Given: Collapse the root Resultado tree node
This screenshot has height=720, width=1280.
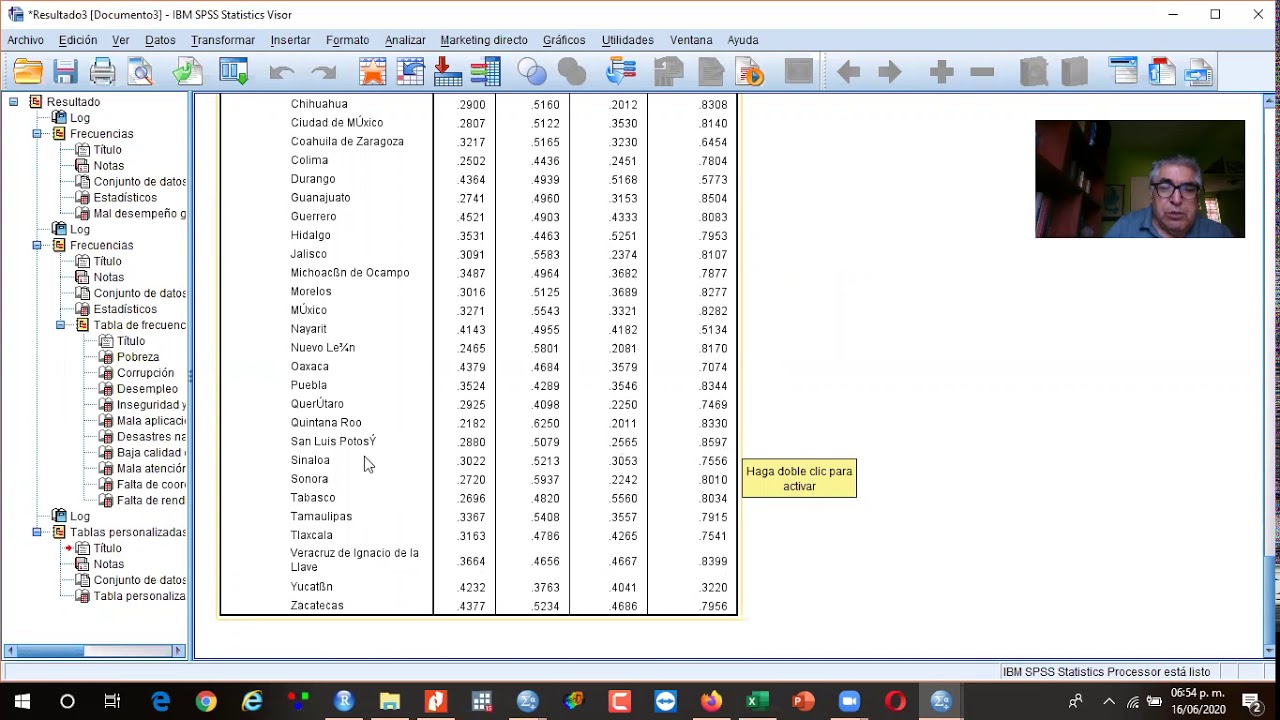Looking at the screenshot, I should (13, 102).
